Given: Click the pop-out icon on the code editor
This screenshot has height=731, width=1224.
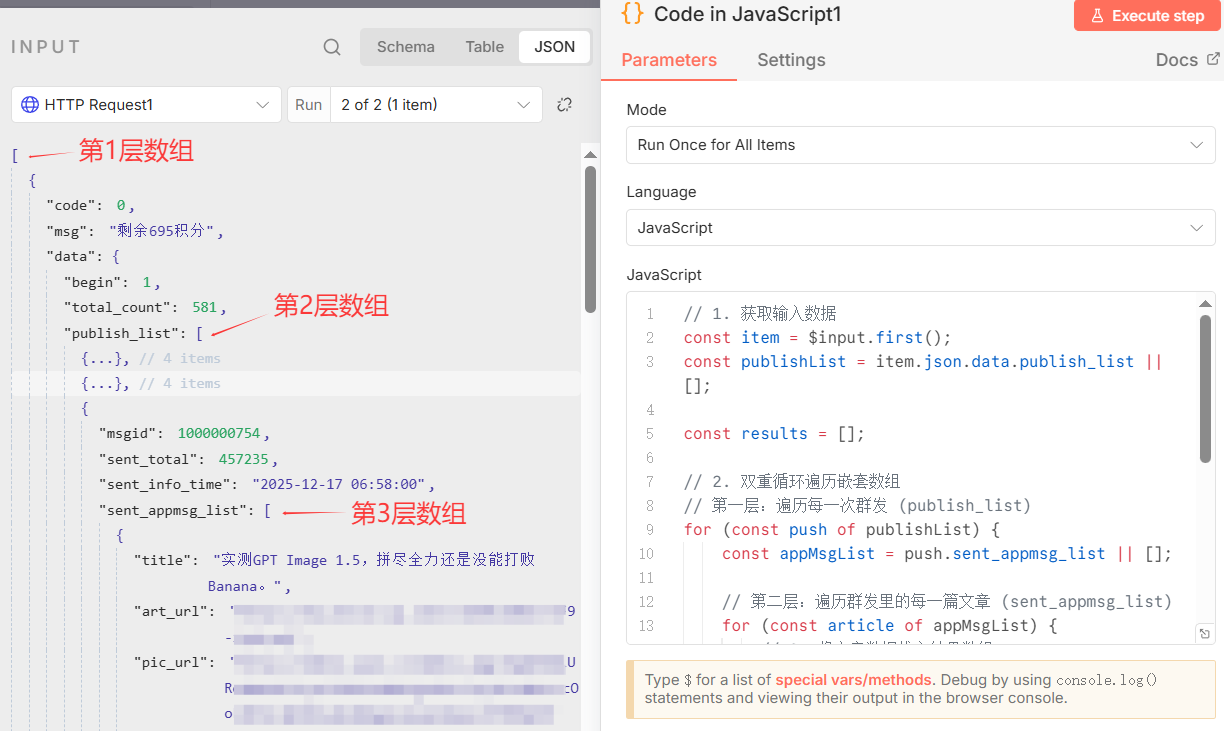Looking at the screenshot, I should pos(1205,633).
